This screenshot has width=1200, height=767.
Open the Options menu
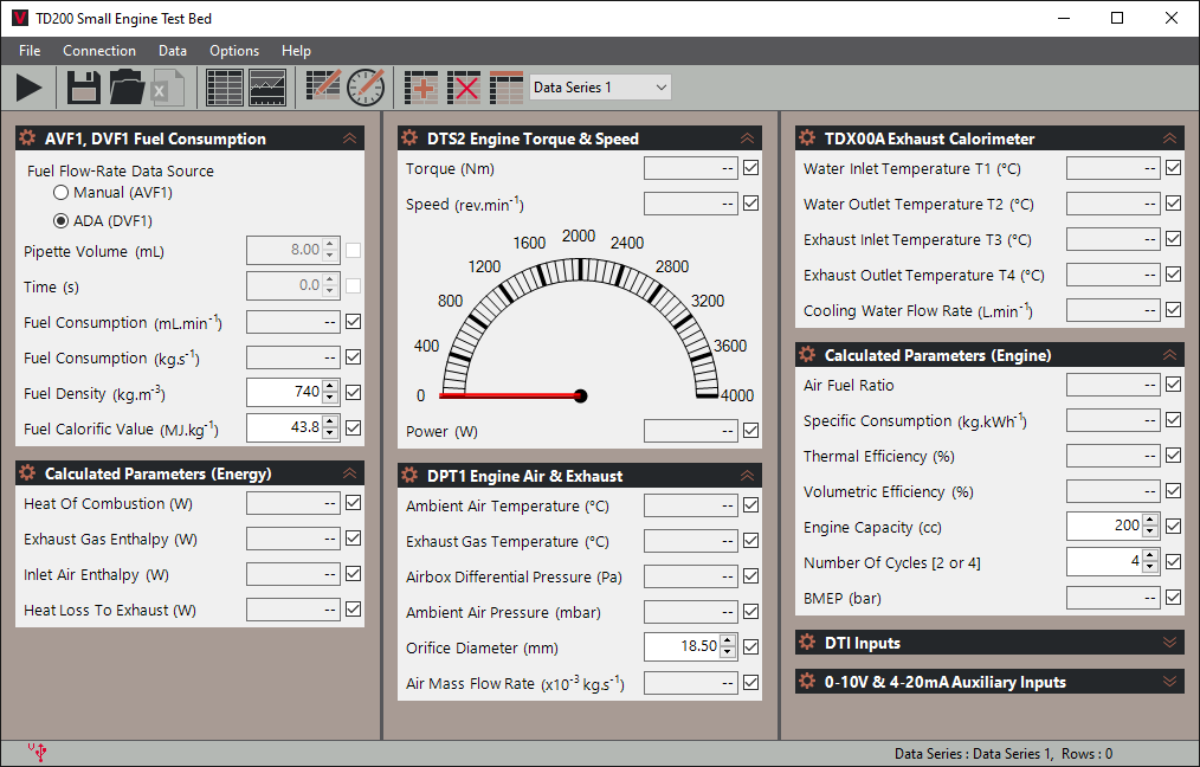234,51
